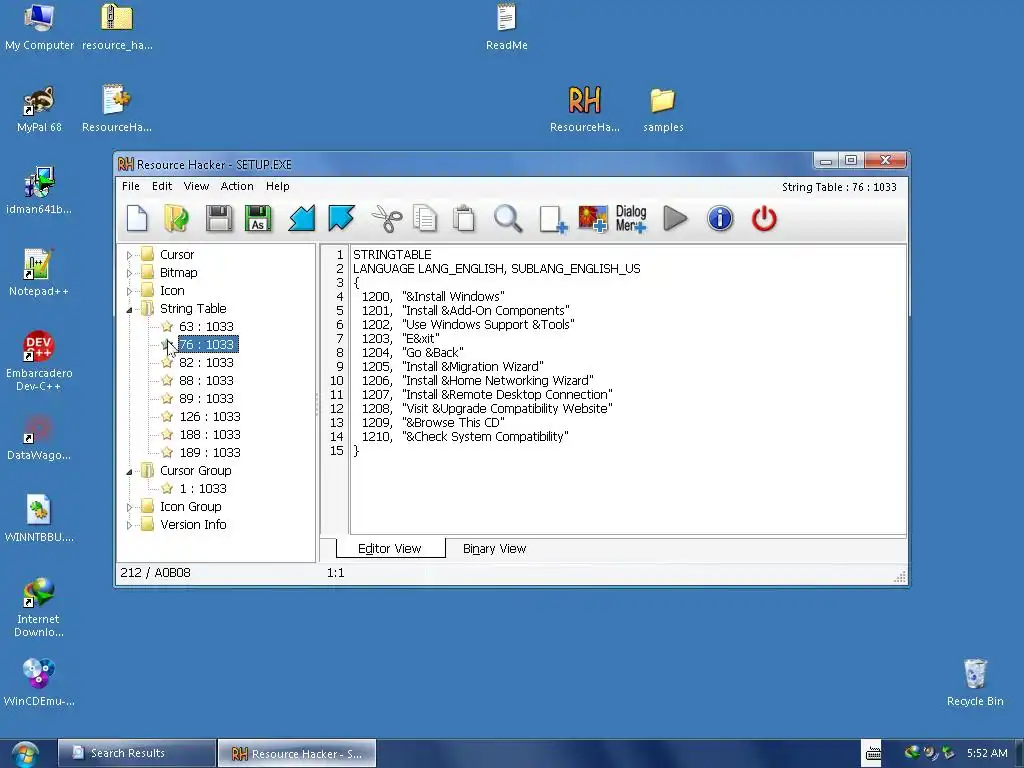
Task: Click the New blank script toolbar icon
Action: tap(137, 218)
